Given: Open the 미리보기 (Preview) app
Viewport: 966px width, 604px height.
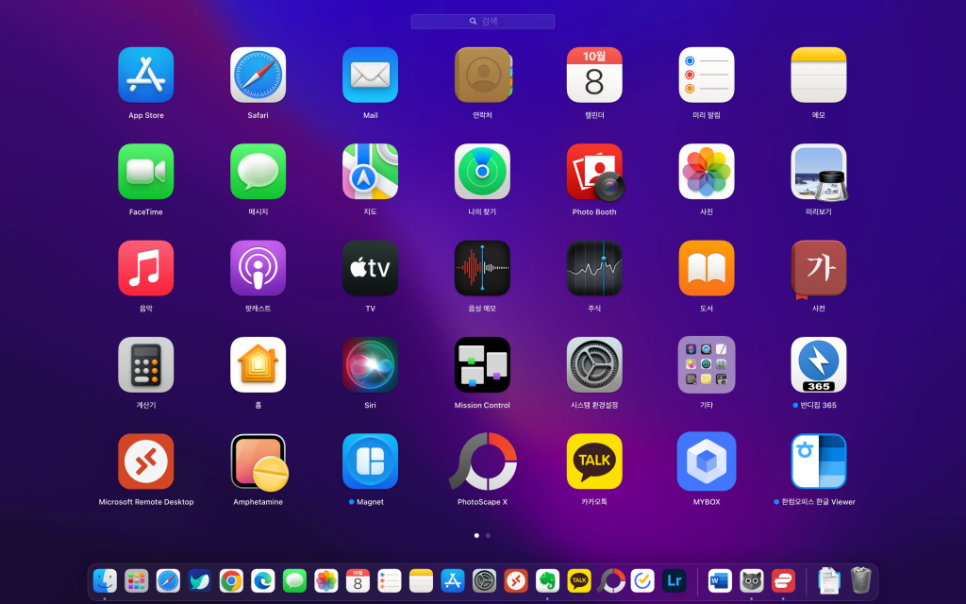Looking at the screenshot, I should (819, 171).
